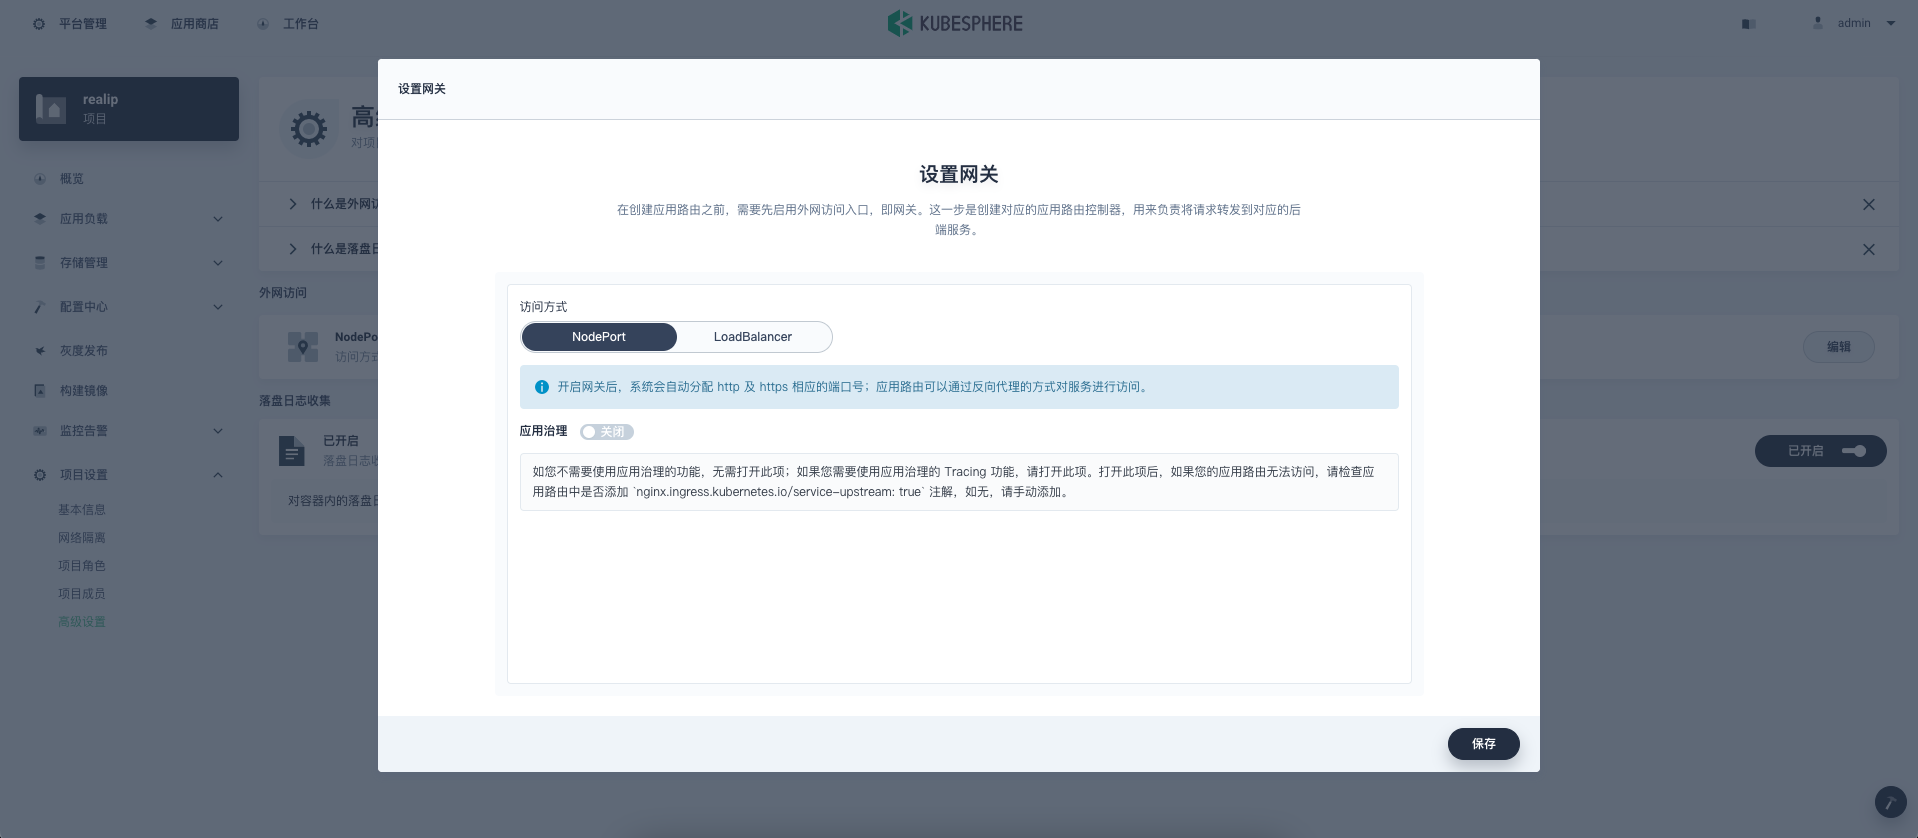Open 项目角色 under 项目设置
This screenshot has height=838, width=1918.
pyautogui.click(x=82, y=566)
